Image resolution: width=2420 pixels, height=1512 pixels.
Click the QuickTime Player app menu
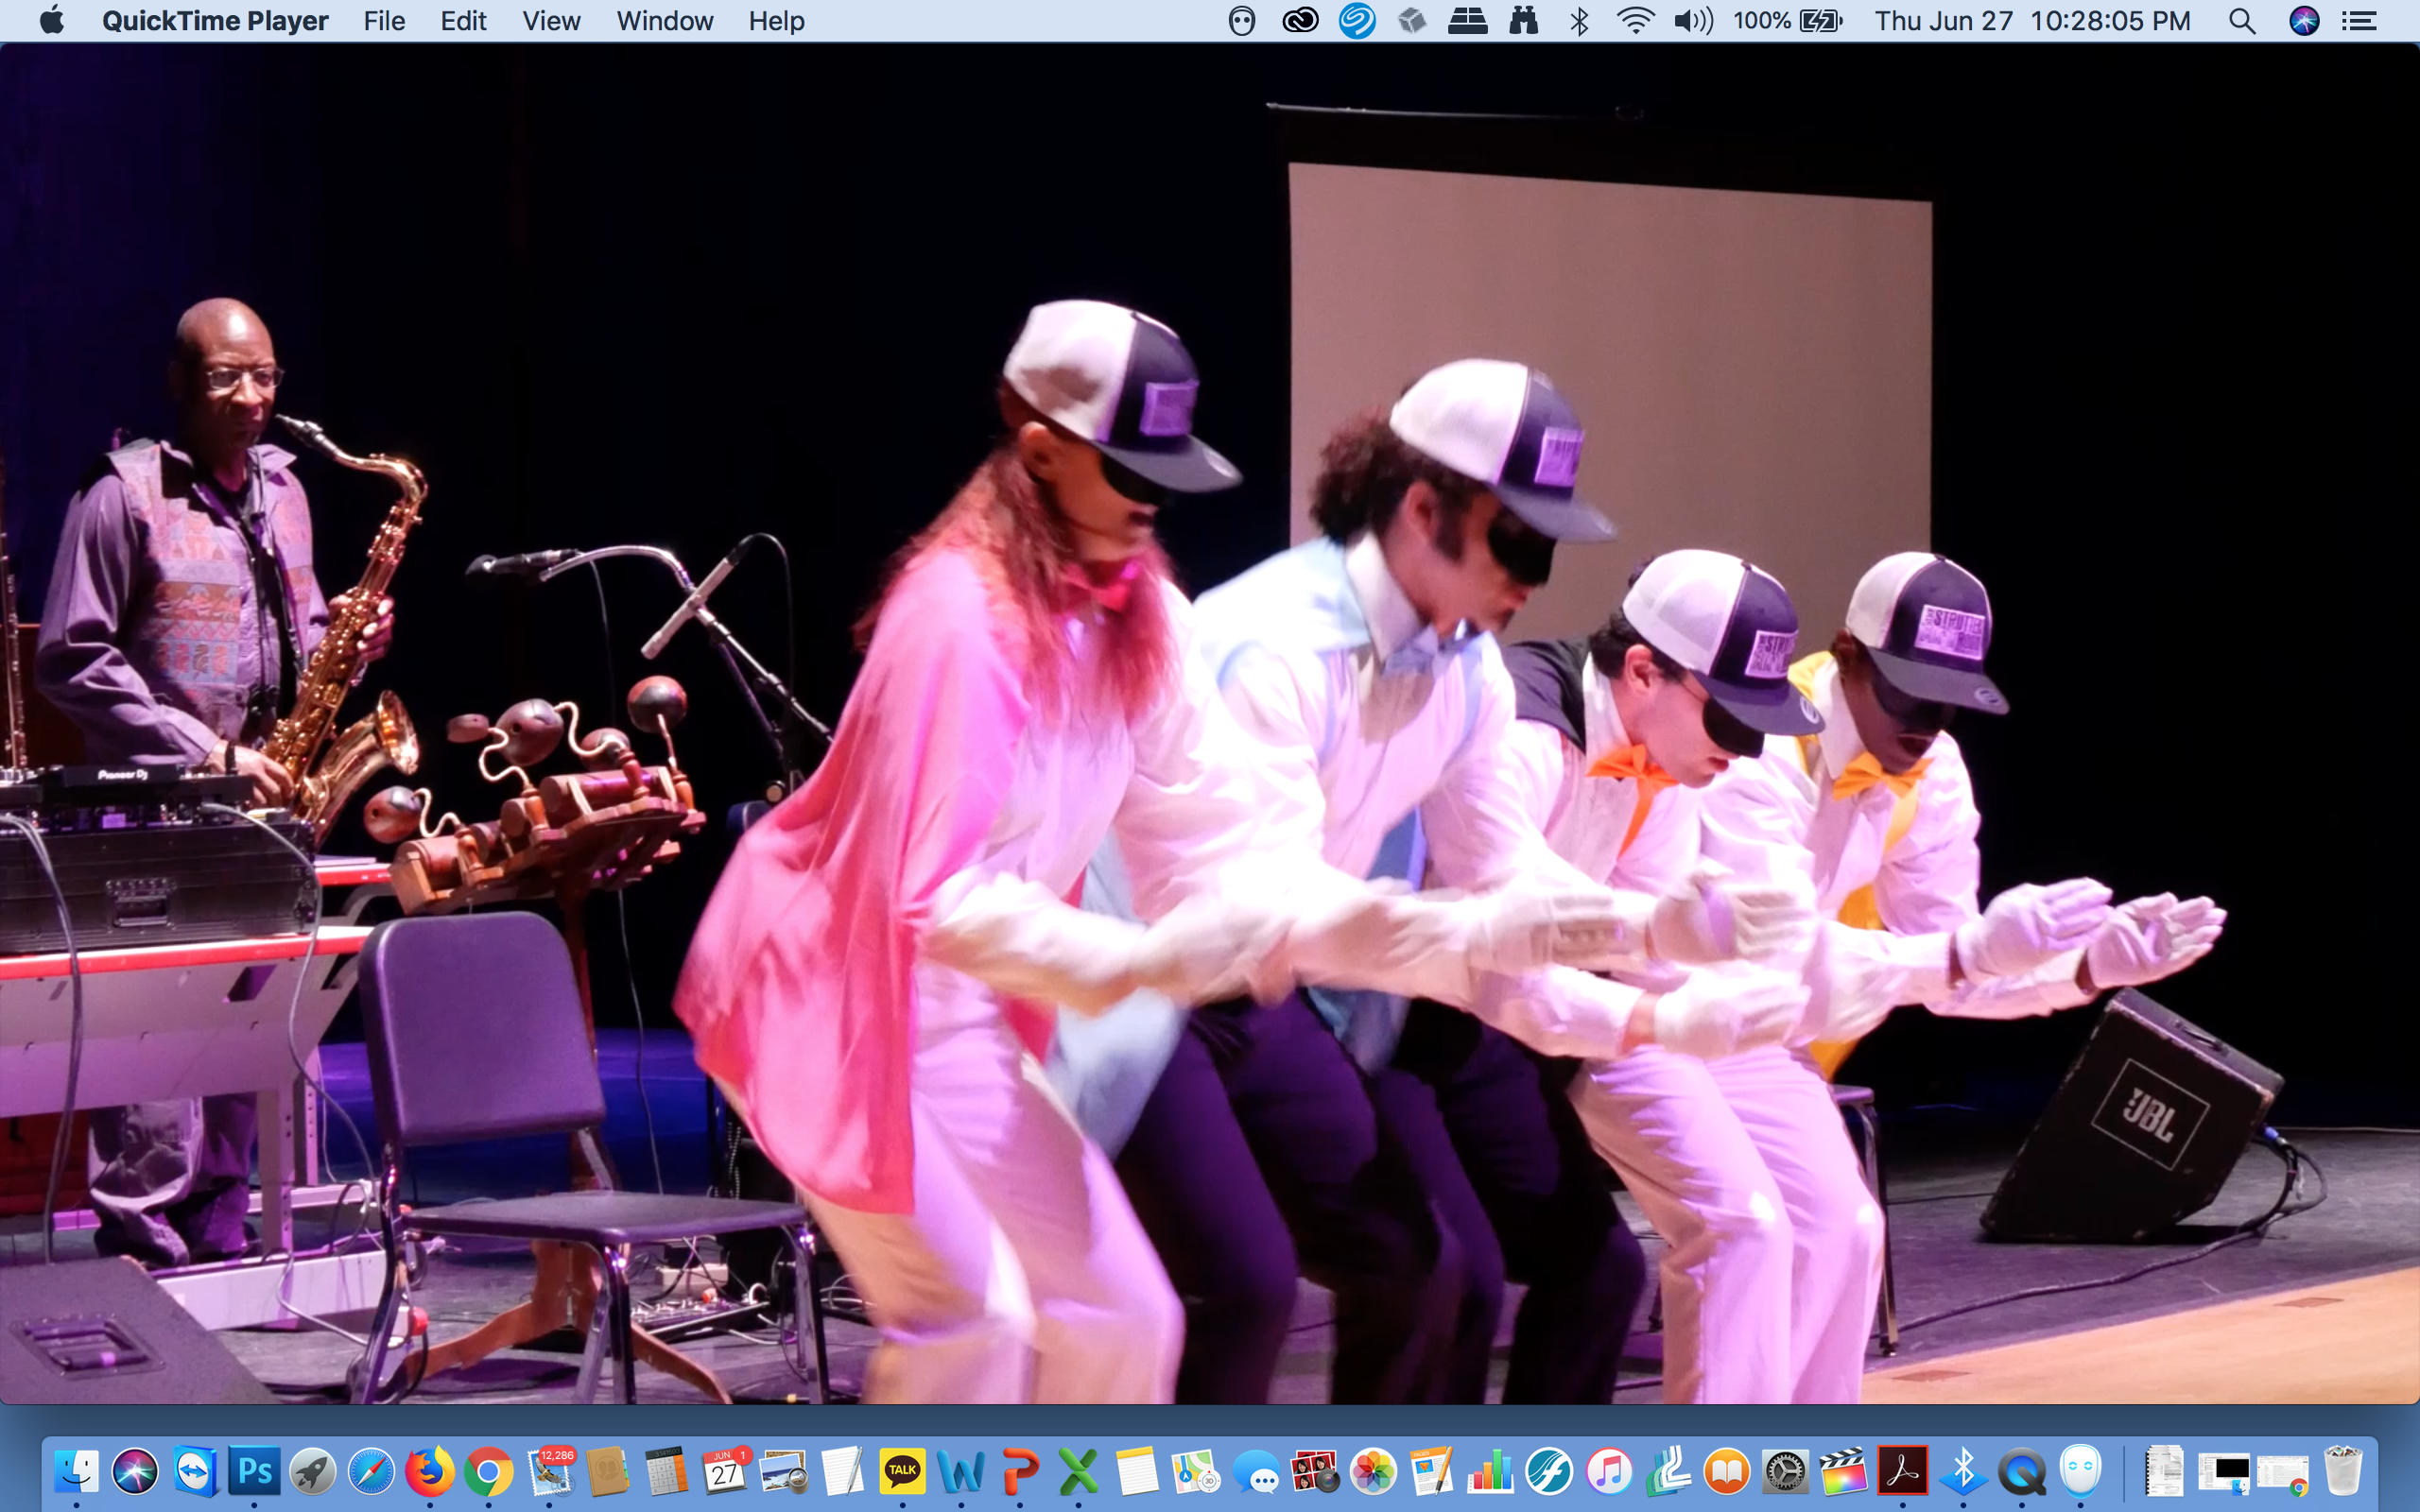point(215,21)
